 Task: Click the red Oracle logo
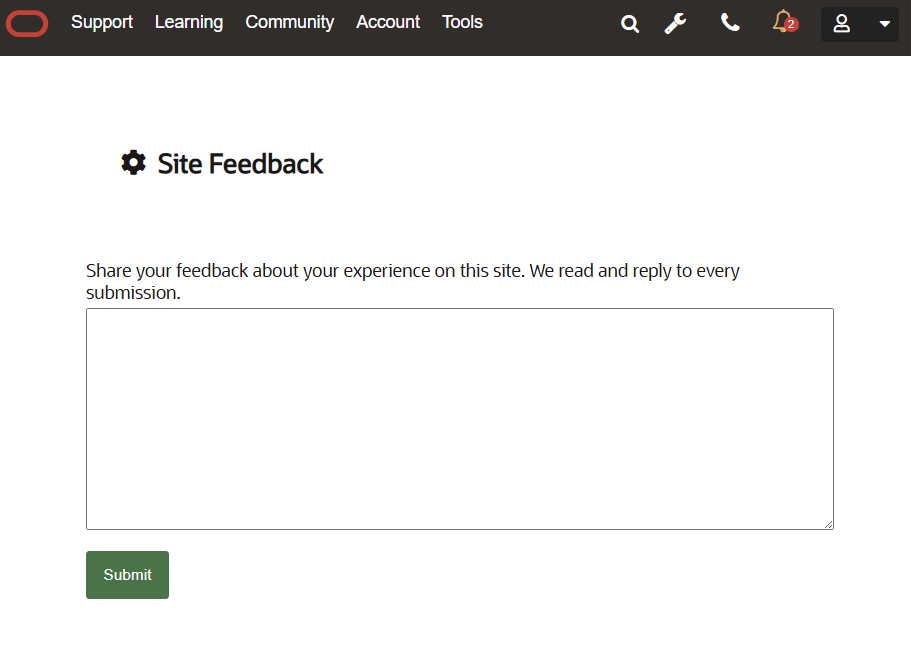coord(27,23)
